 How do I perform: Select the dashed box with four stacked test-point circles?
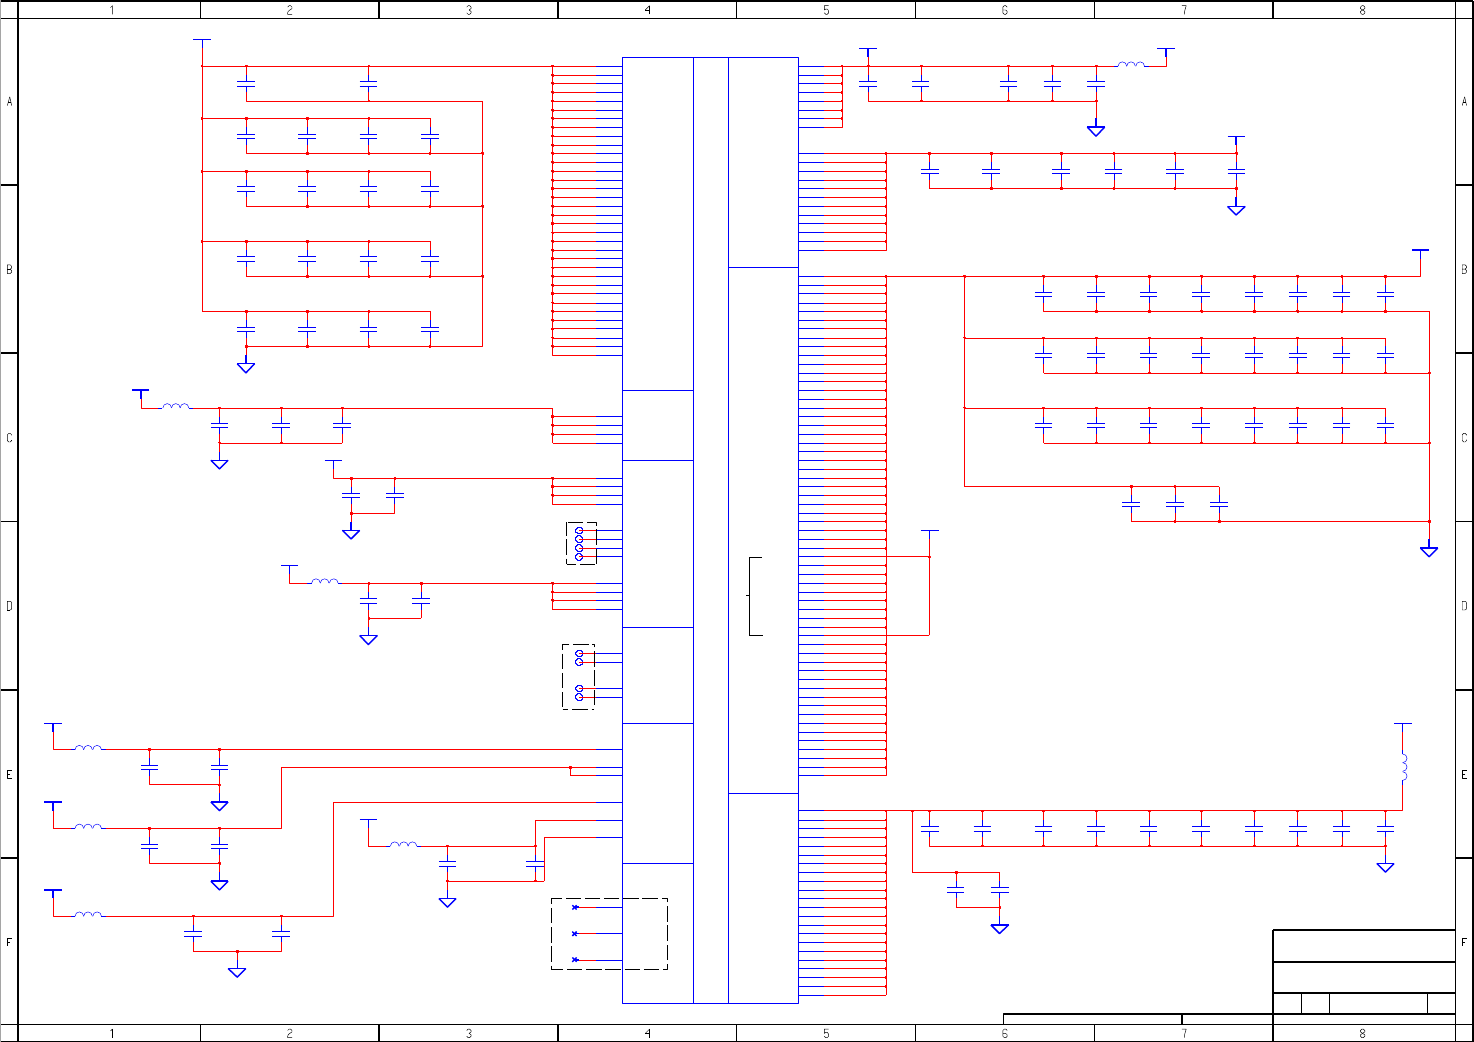(x=581, y=543)
